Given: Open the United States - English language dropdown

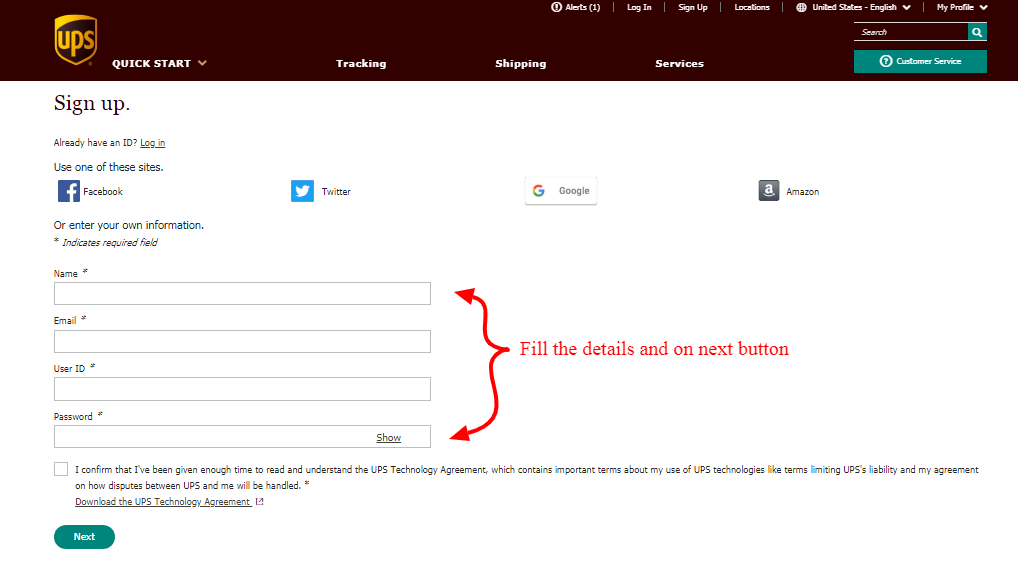Looking at the screenshot, I should click(861, 7).
